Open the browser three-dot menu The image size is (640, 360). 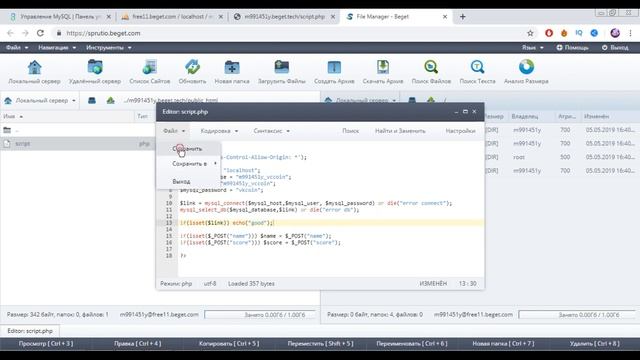point(630,33)
